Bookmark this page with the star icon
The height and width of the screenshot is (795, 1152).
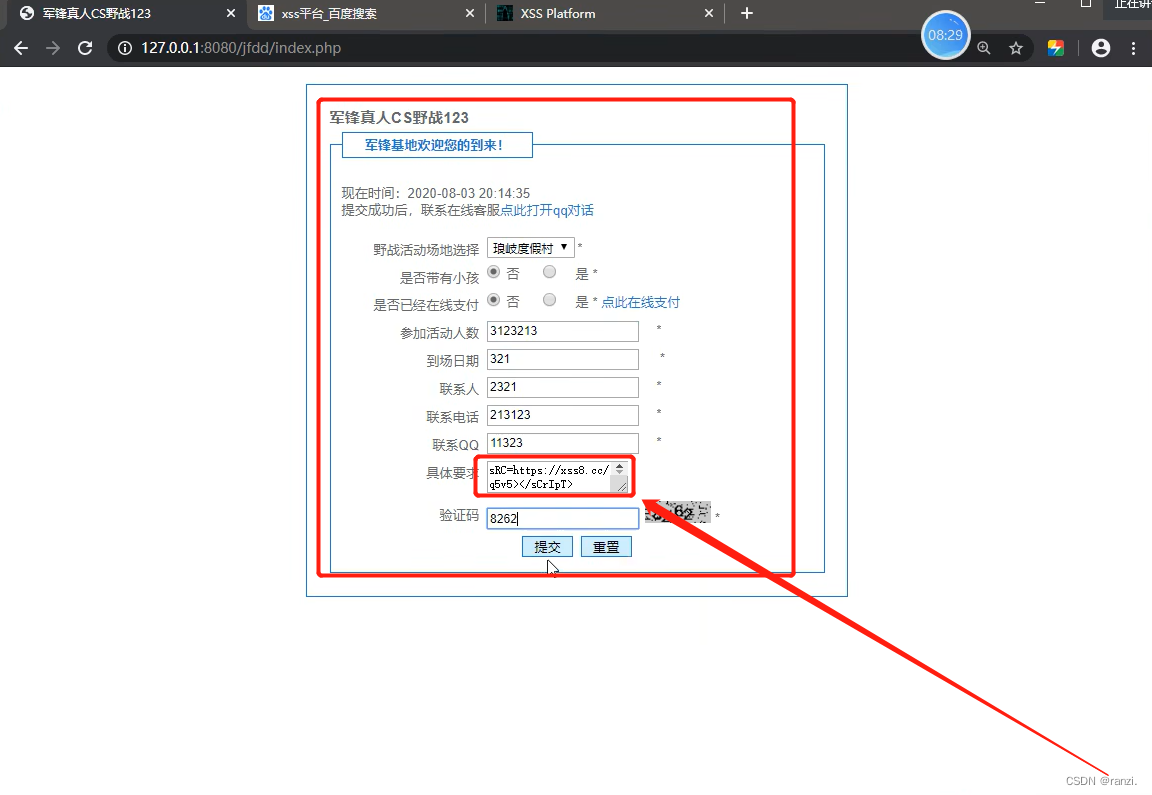coord(1016,48)
